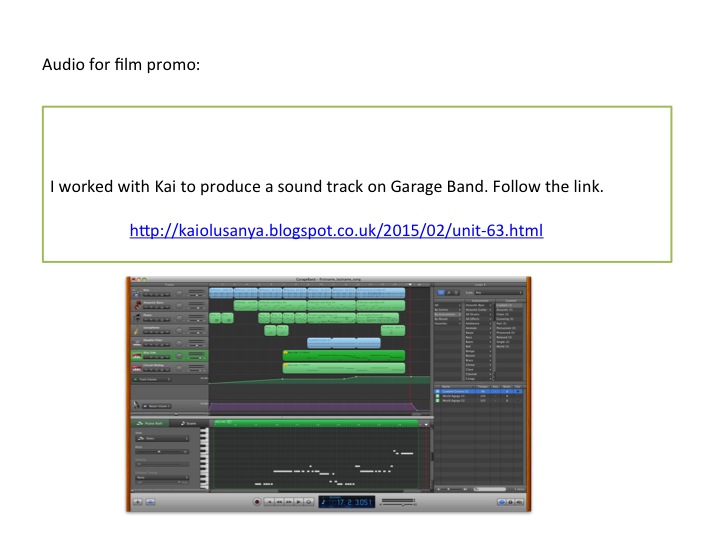Image resolution: width=720 pixels, height=540 pixels.
Task: Click the Tempo column header in loop results
Action: (x=483, y=387)
